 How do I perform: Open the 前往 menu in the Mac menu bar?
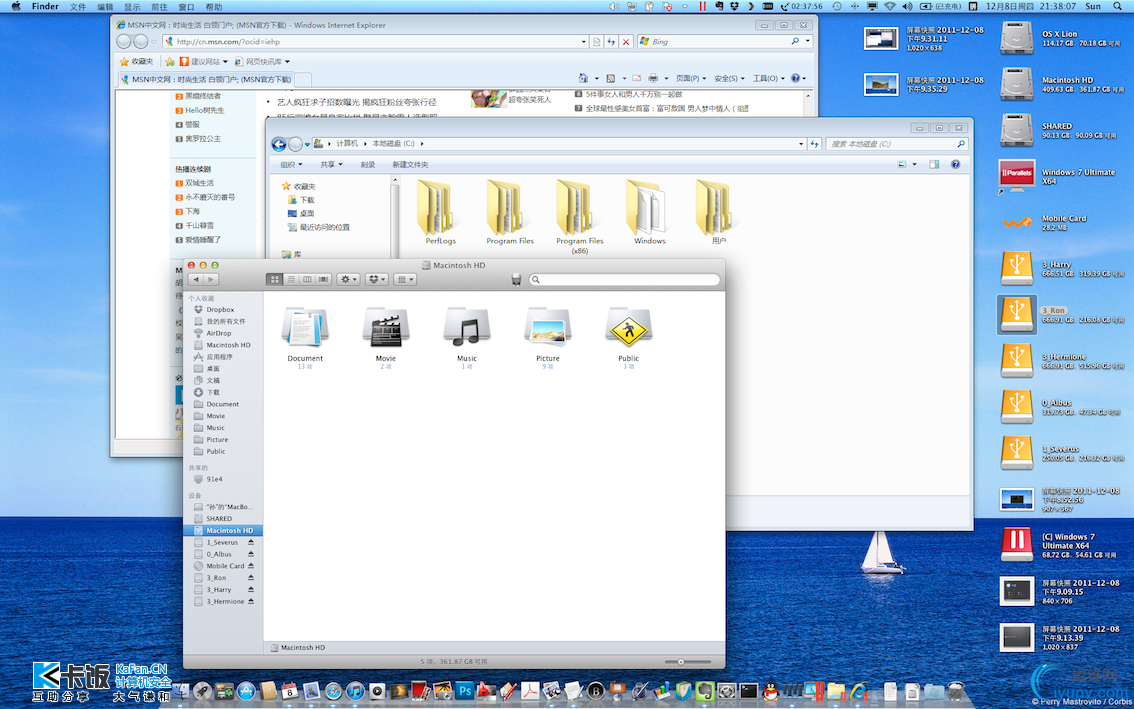click(x=159, y=7)
